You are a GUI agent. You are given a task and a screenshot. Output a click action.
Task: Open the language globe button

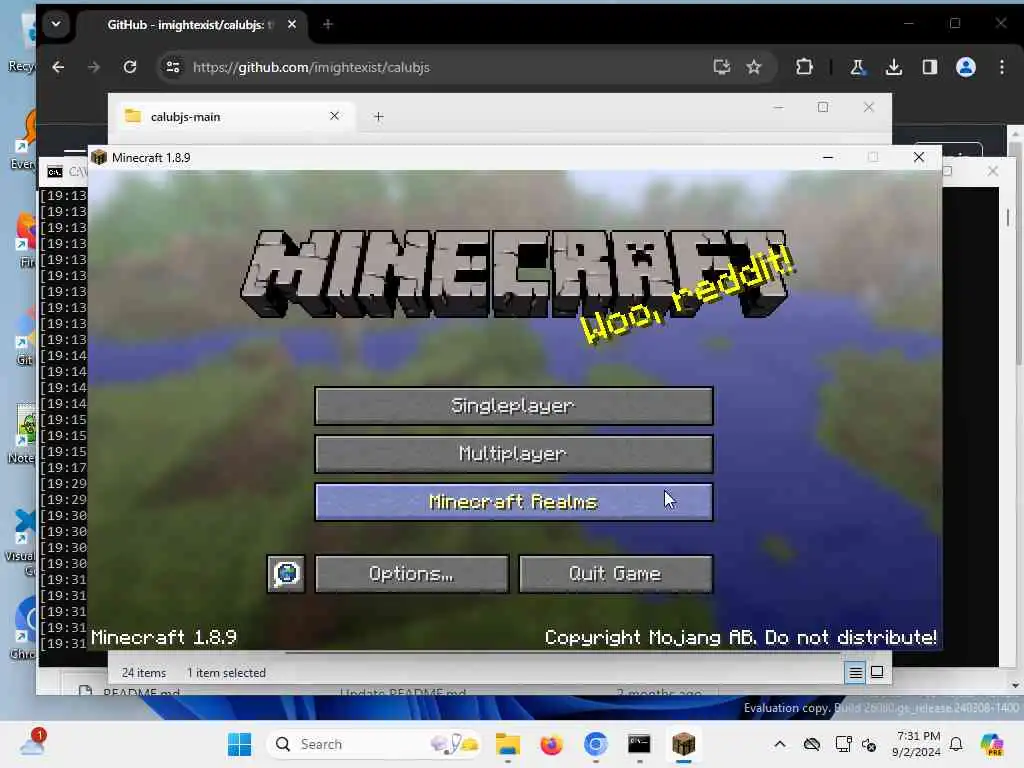pos(286,574)
